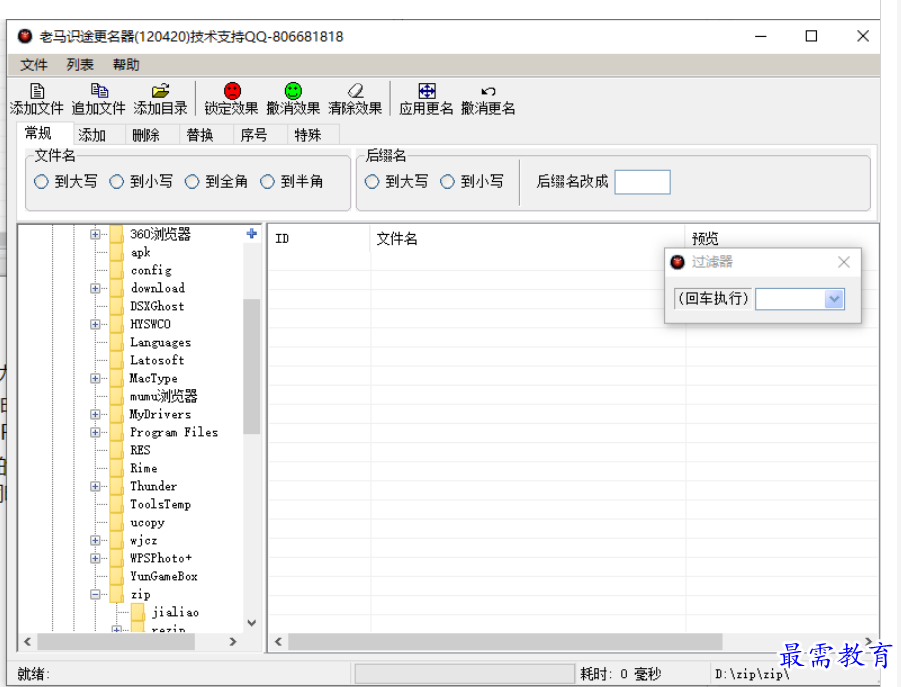Viewport: 901px width, 687px height.
Task: Open the 帮助 menu
Action: [x=126, y=65]
